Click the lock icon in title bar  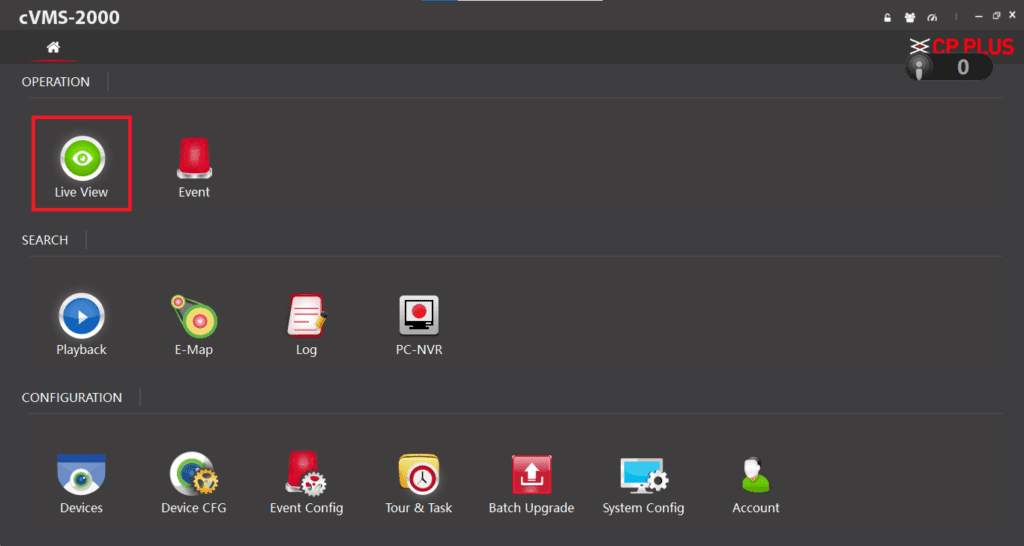(x=886, y=17)
